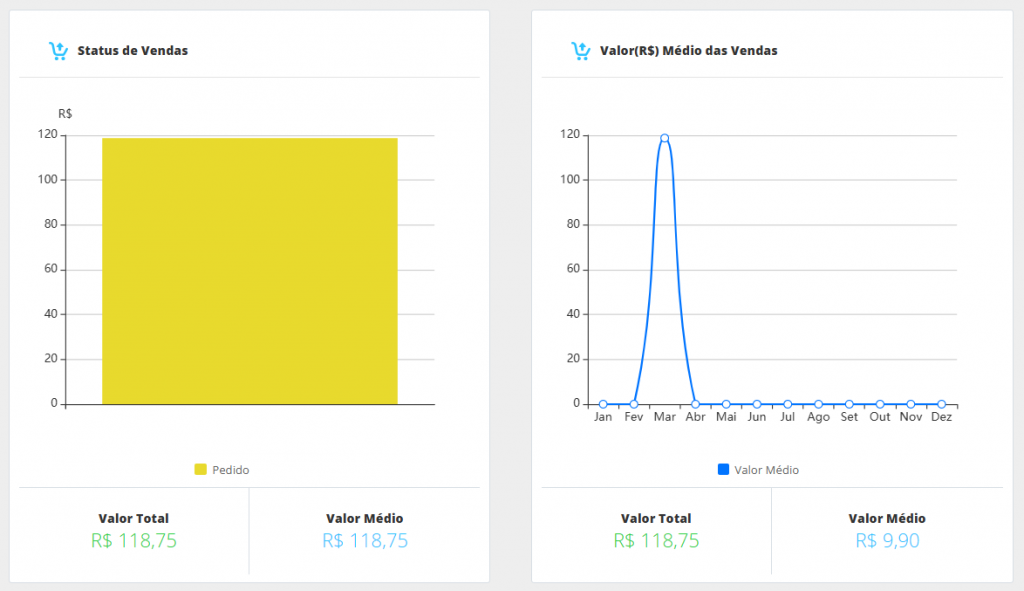
Task: Click the Status de Vendas panel title
Action: [x=132, y=51]
